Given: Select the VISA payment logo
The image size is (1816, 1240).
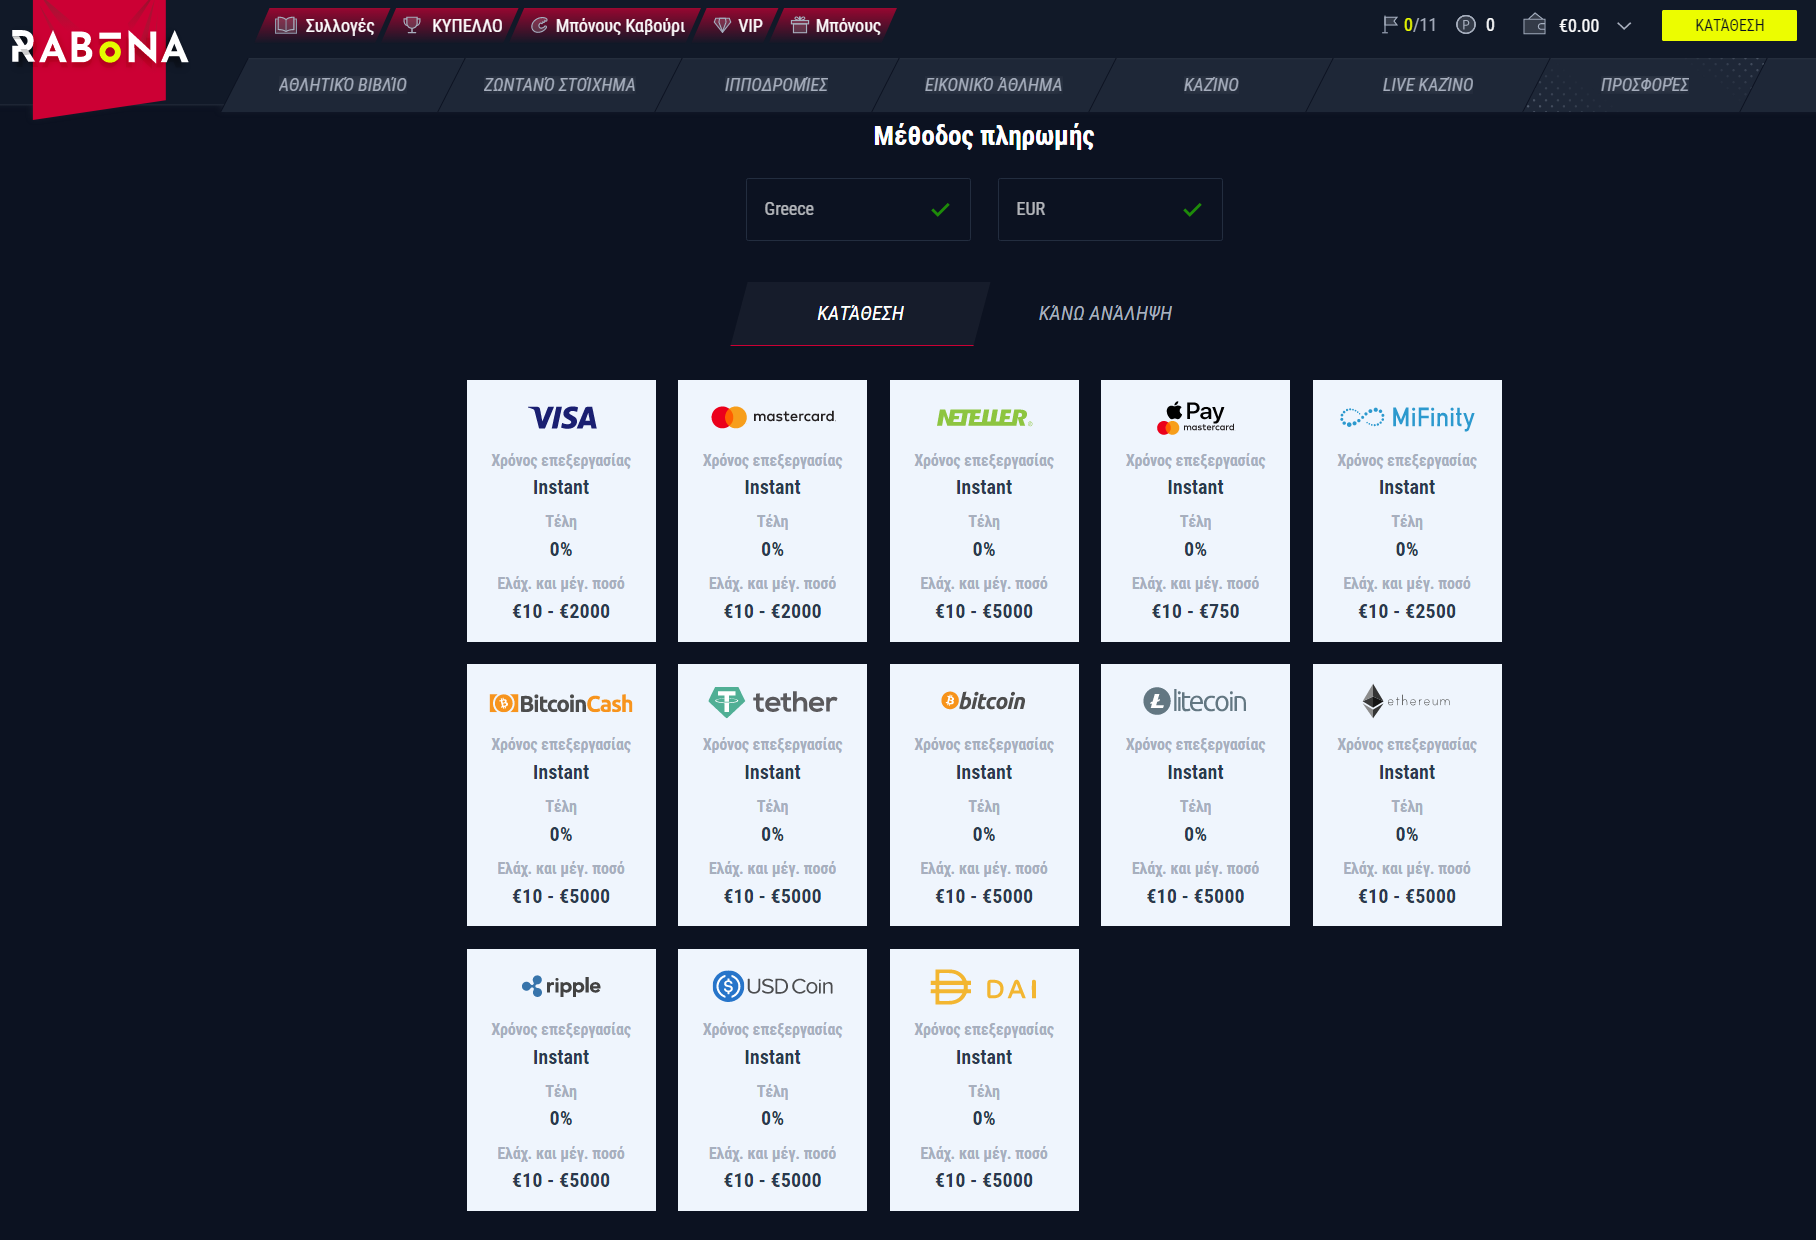Looking at the screenshot, I should [x=562, y=418].
